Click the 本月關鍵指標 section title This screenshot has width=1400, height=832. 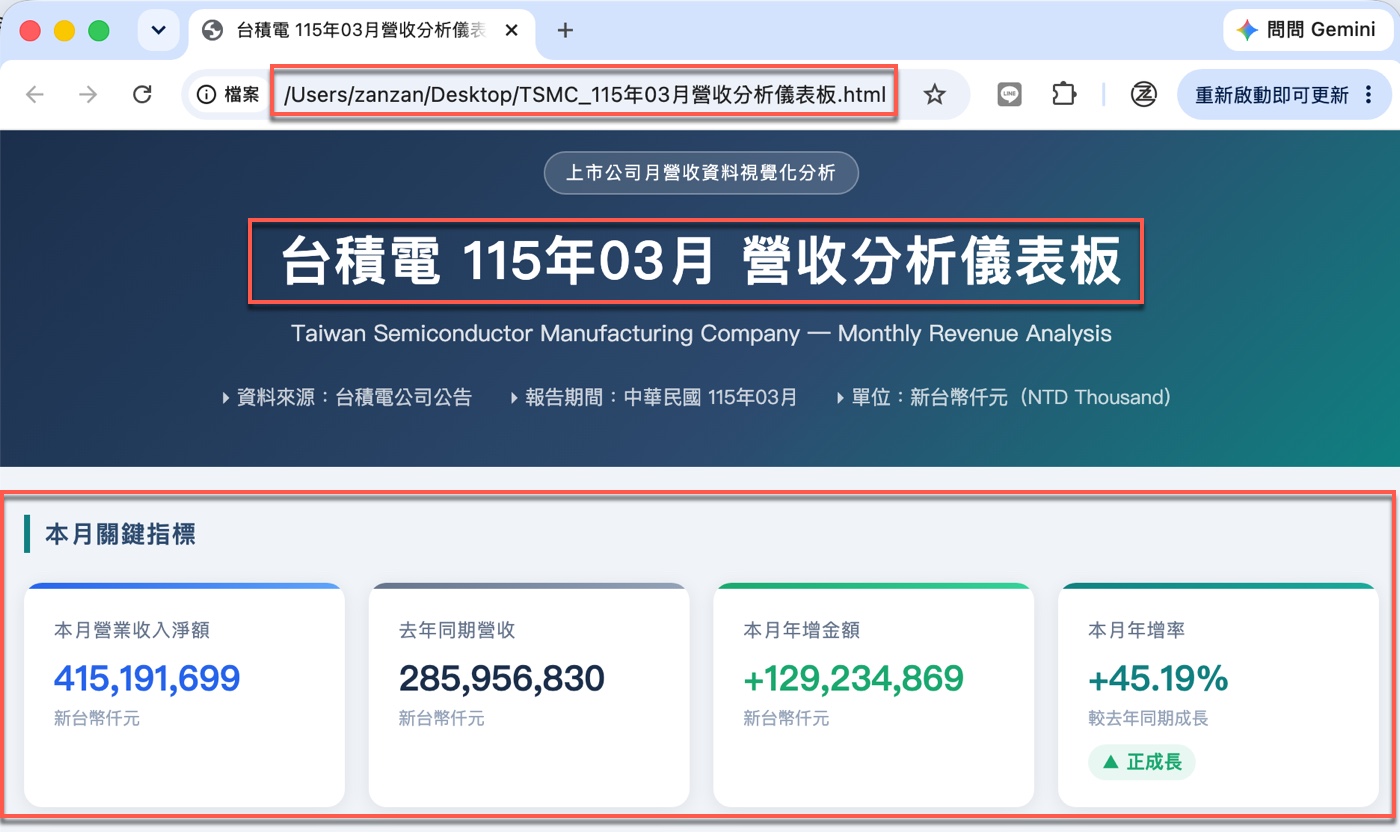(x=120, y=534)
